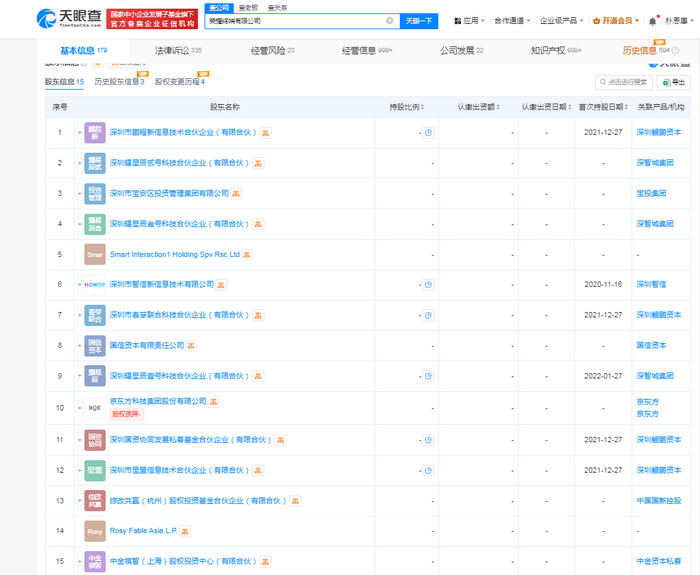Expand row 13 综改共赢 shareholder details
The width and height of the screenshot is (700, 575).
(79, 500)
